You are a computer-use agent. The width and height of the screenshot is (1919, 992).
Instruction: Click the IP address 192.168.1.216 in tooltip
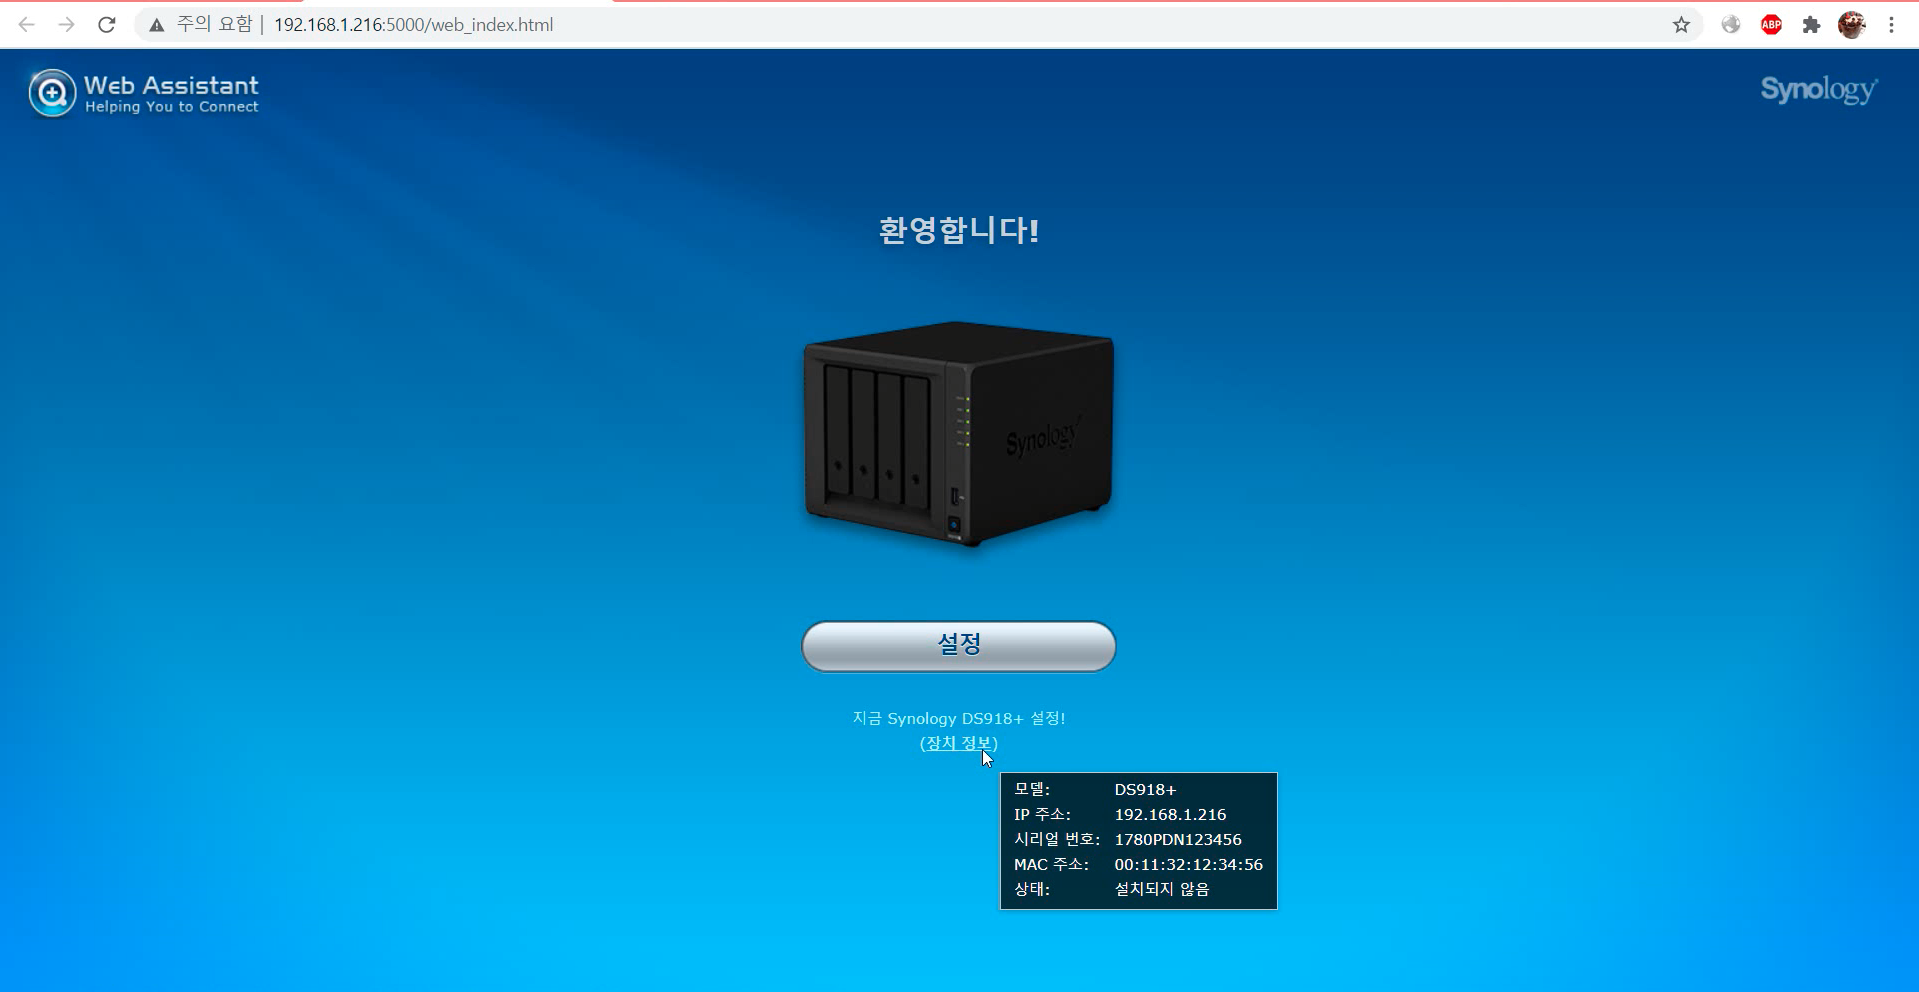(1170, 814)
